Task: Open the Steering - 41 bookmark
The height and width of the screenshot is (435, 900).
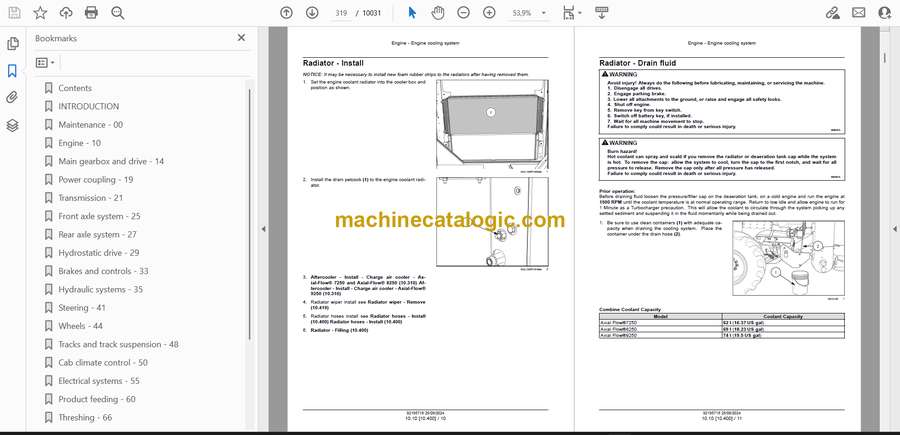Action: [x=82, y=308]
